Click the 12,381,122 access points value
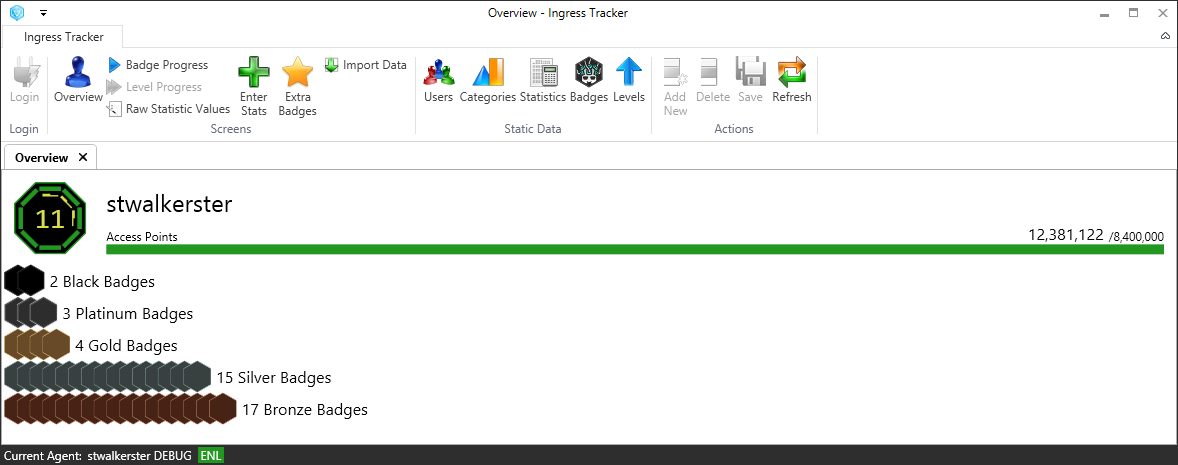 pyautogui.click(x=1065, y=235)
